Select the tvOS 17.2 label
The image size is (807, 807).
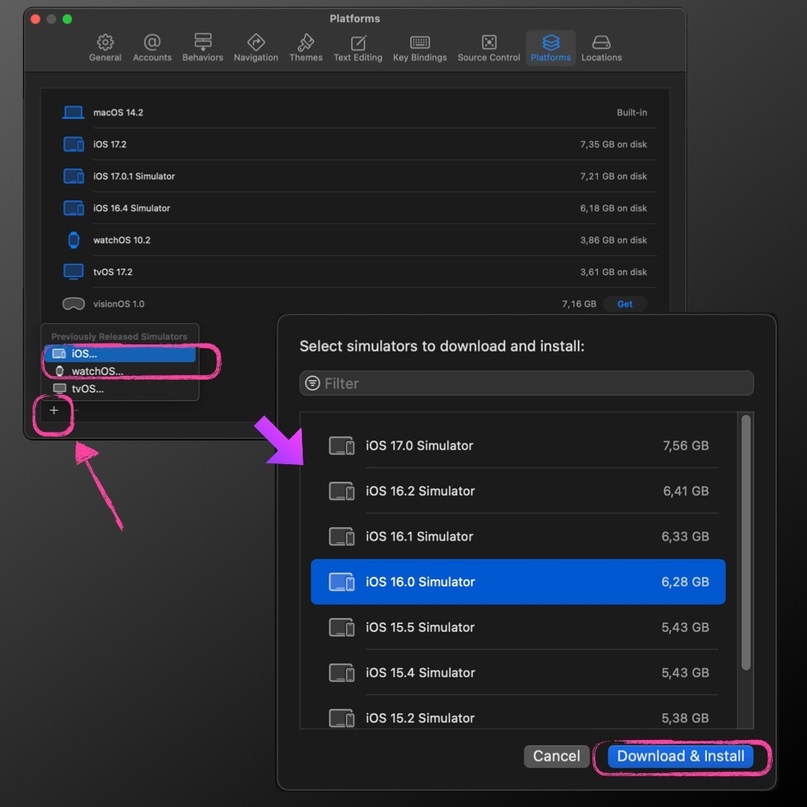click(112, 272)
